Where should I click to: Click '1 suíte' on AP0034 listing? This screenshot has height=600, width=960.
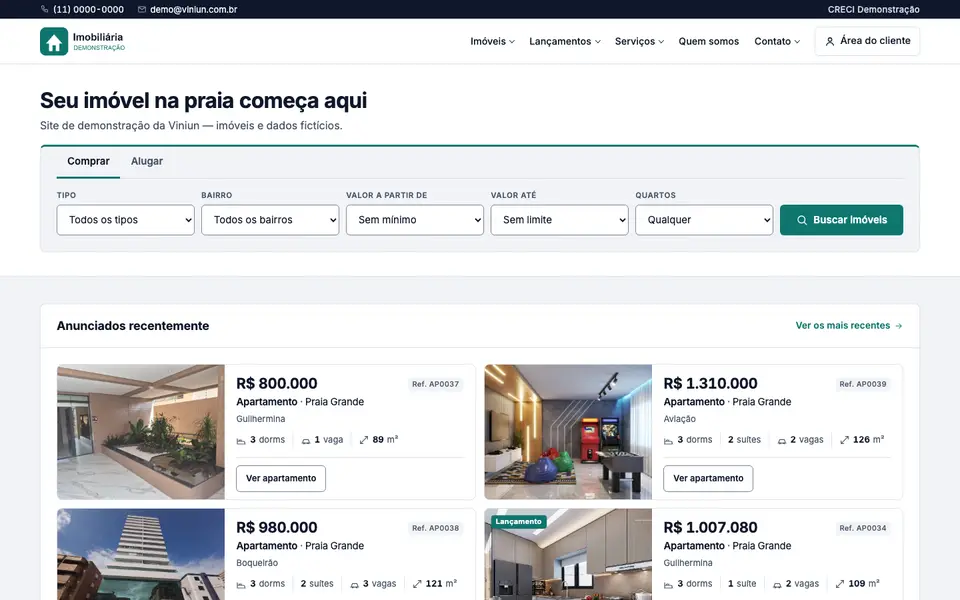click(x=741, y=583)
